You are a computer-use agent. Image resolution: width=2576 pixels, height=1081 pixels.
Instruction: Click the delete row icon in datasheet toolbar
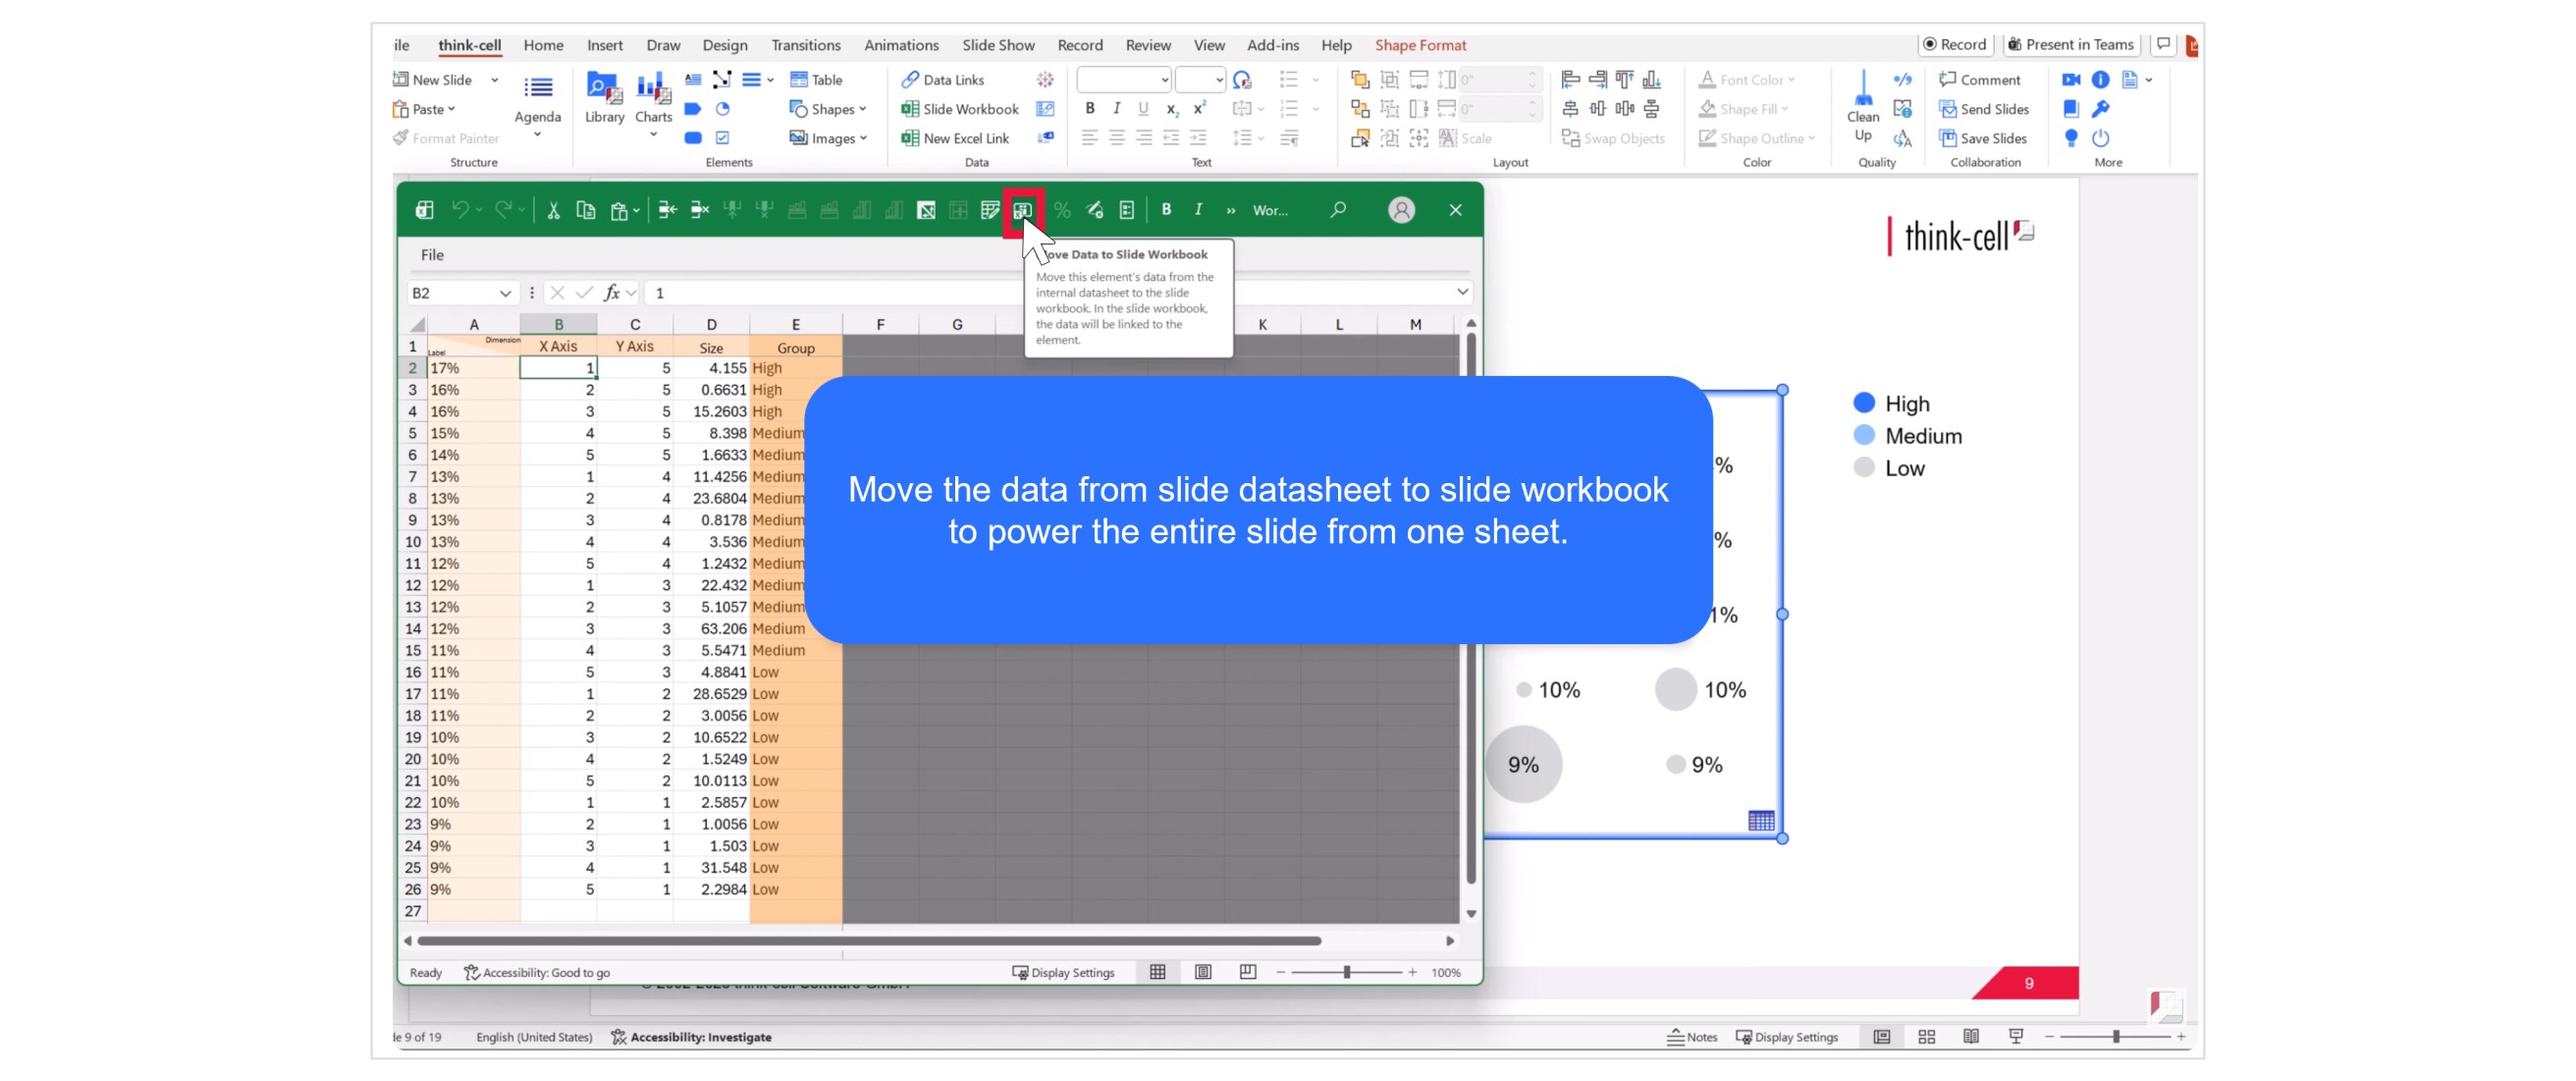(x=700, y=210)
